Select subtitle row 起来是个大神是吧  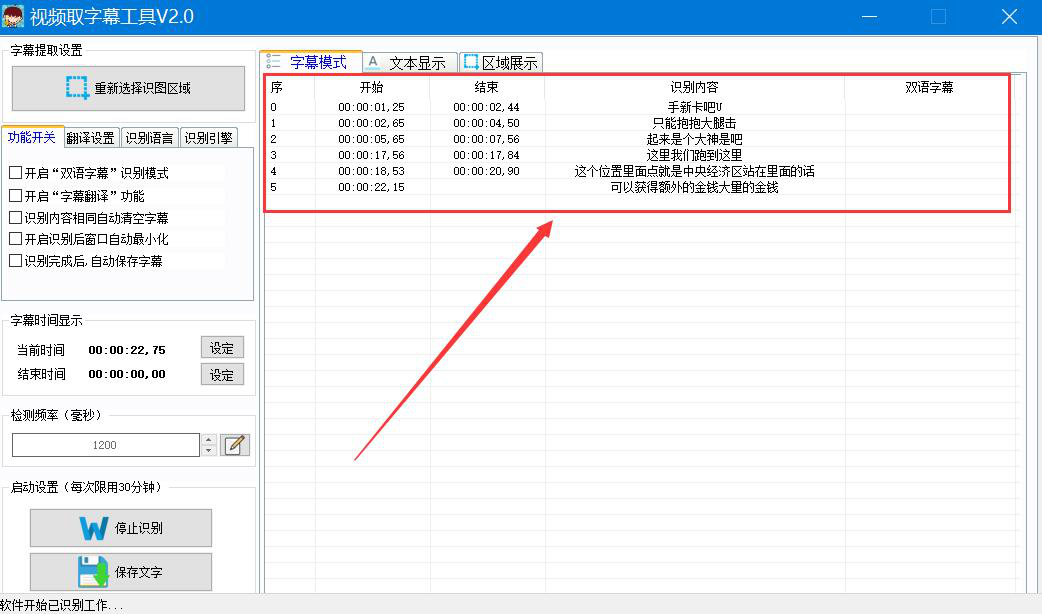[x=637, y=139]
